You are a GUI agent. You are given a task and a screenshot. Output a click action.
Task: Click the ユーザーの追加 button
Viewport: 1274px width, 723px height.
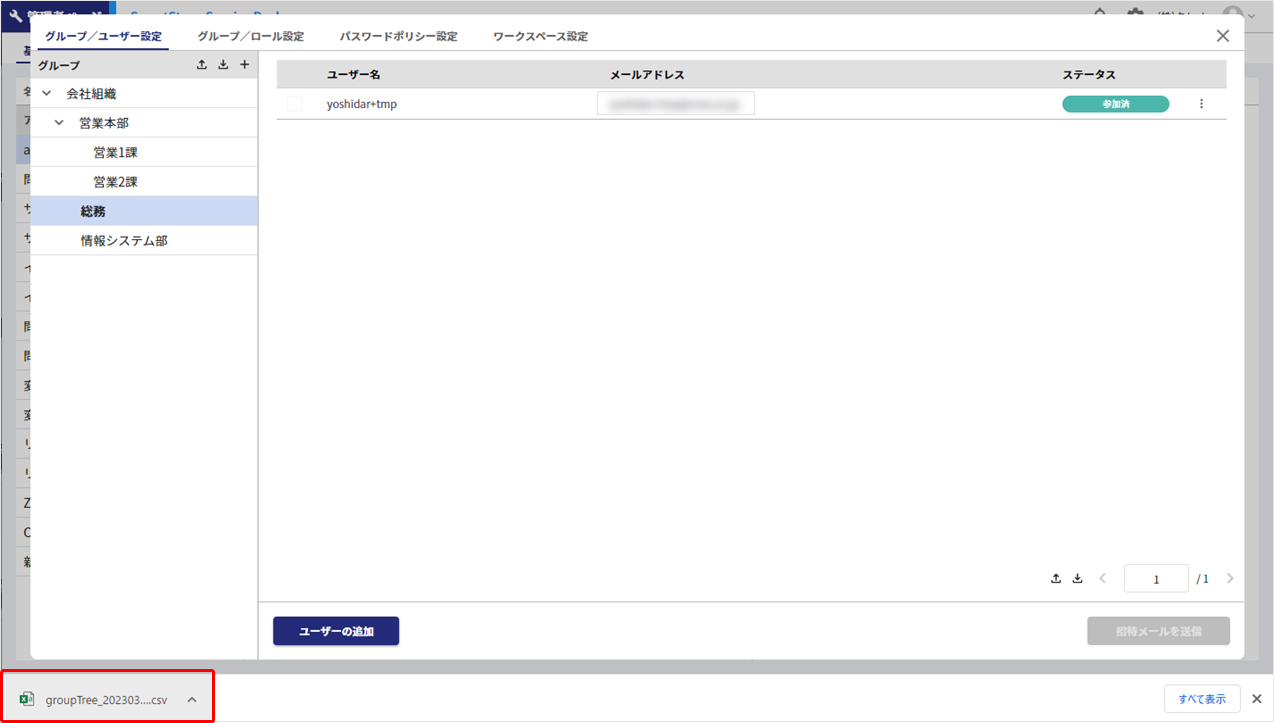pyautogui.click(x=336, y=631)
